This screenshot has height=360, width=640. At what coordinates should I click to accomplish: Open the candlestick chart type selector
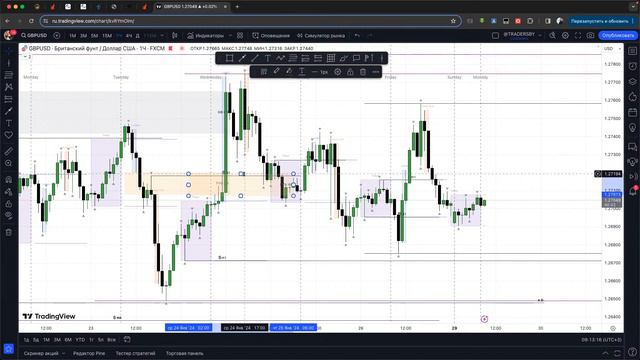click(175, 36)
